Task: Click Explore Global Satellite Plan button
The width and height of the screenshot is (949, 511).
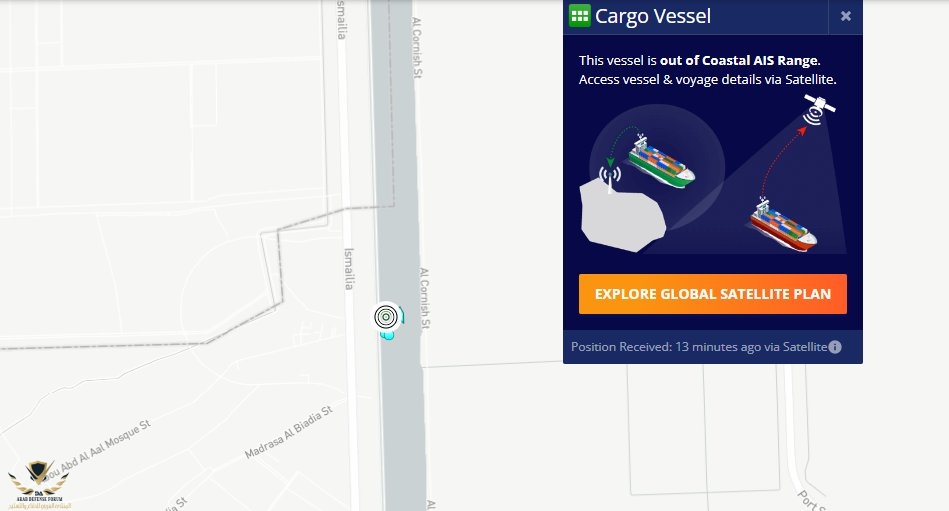Action: [712, 294]
